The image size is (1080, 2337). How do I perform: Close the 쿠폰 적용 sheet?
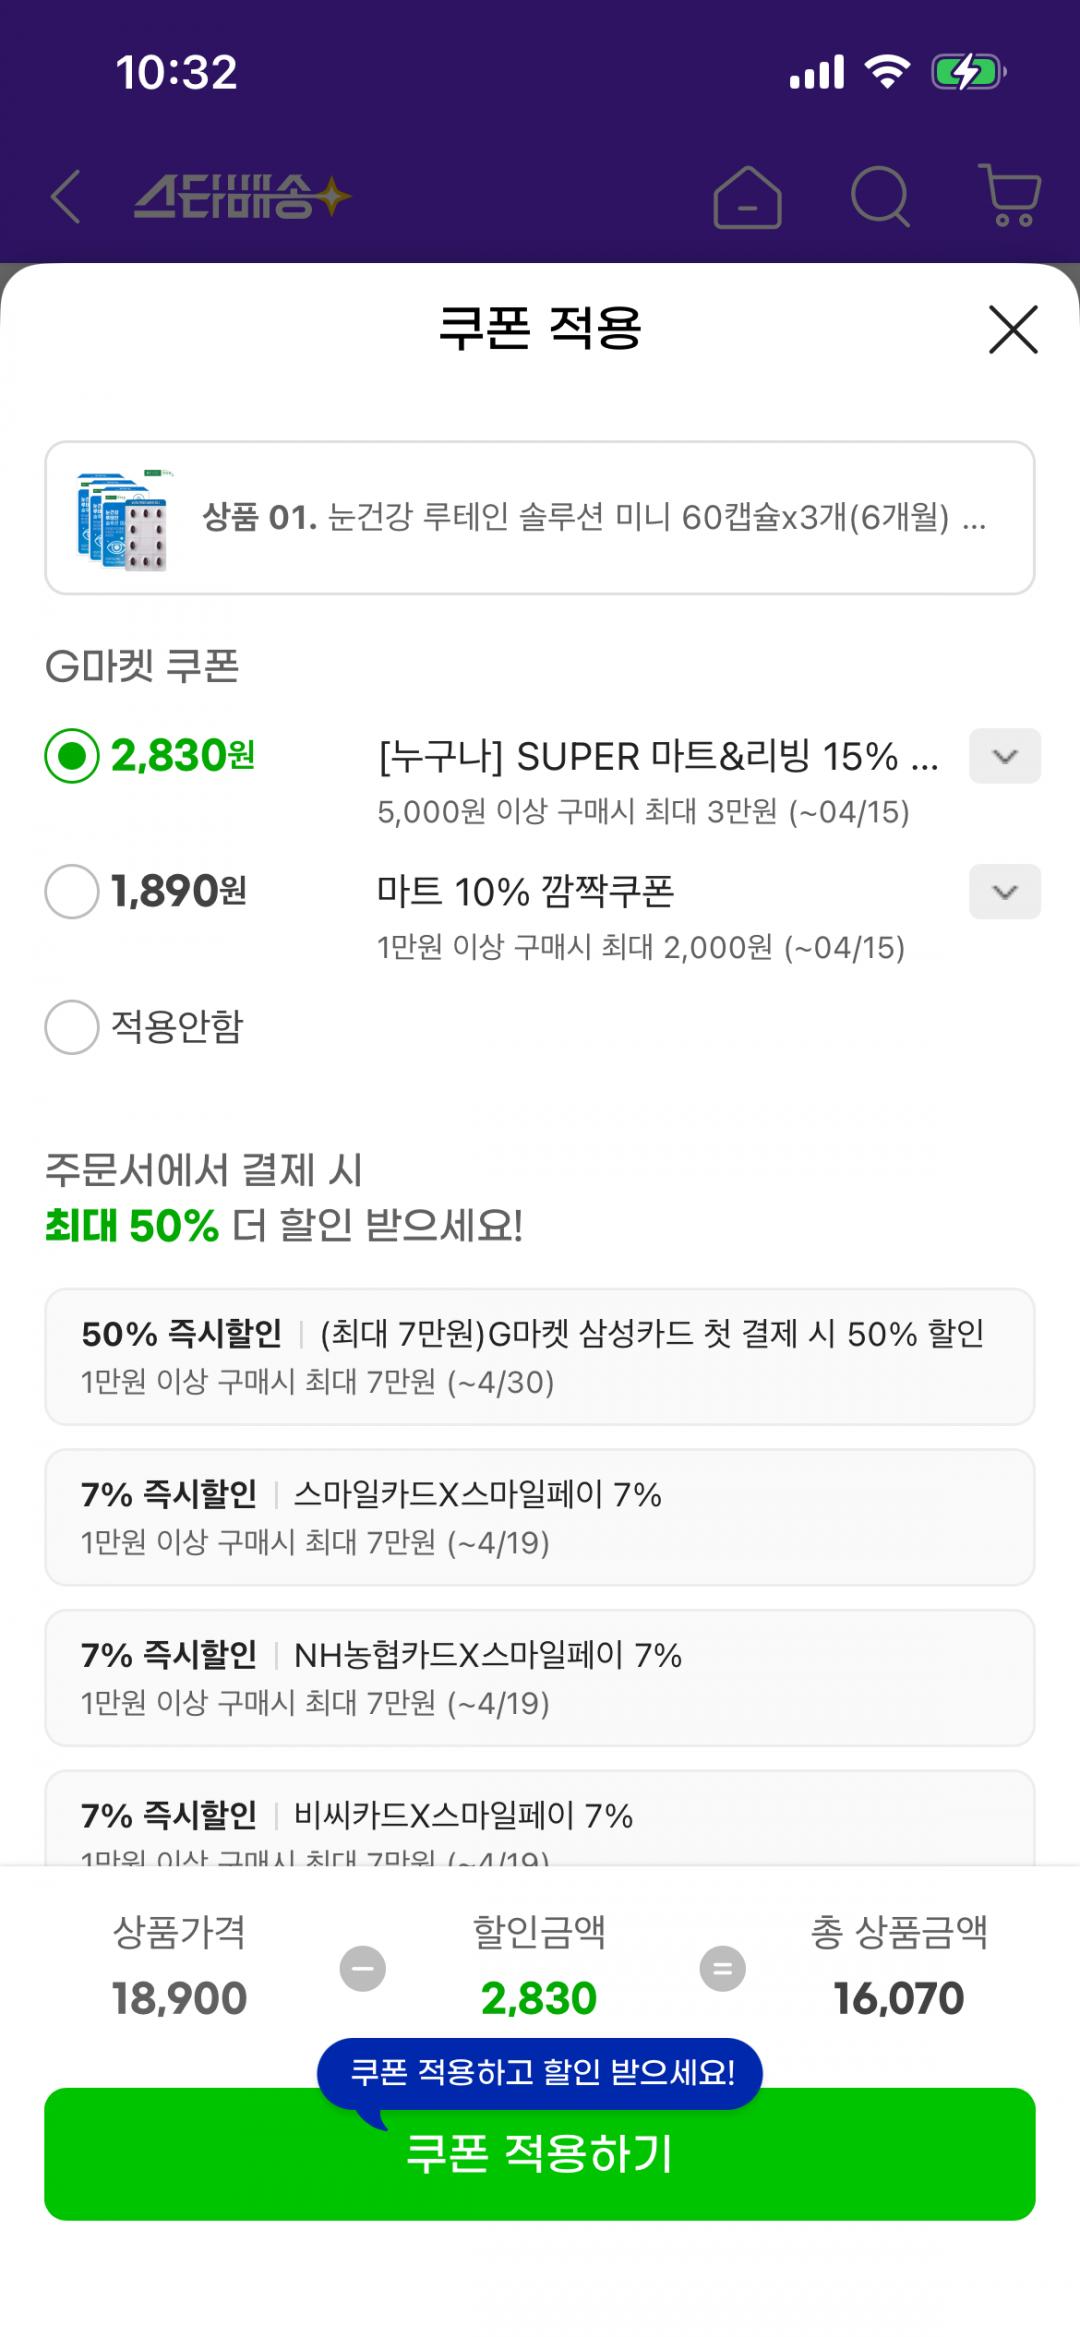(1013, 329)
